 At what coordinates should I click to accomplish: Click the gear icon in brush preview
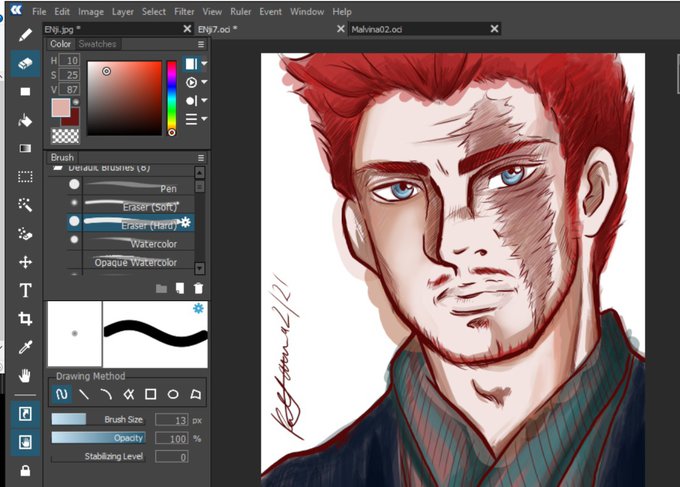(x=198, y=308)
